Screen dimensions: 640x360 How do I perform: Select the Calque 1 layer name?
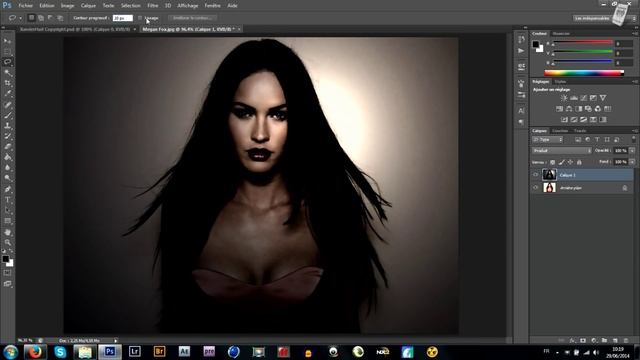tap(567, 175)
